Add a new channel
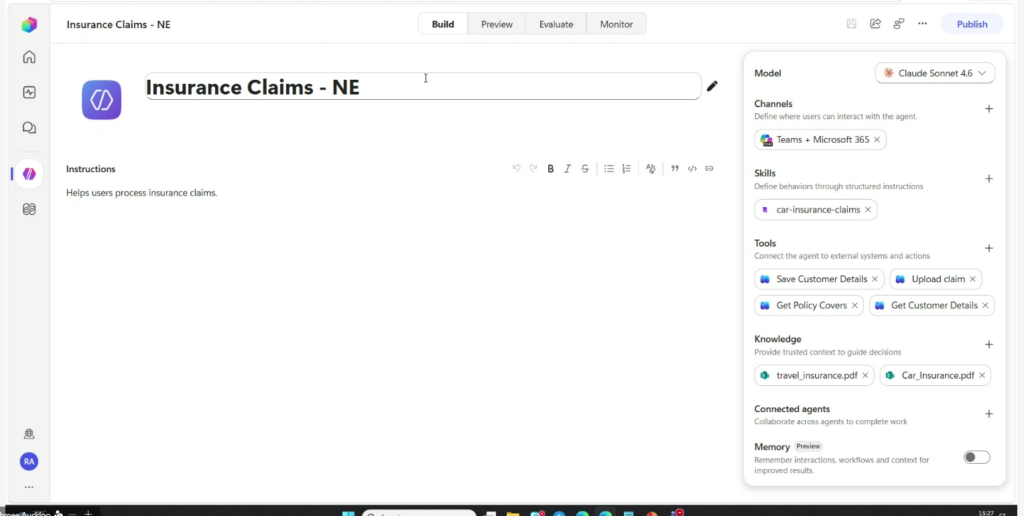This screenshot has height=516, width=1024. 989,109
